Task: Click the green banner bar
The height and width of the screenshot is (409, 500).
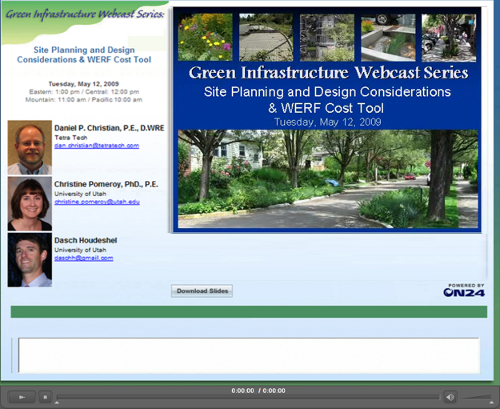Action: 249,312
